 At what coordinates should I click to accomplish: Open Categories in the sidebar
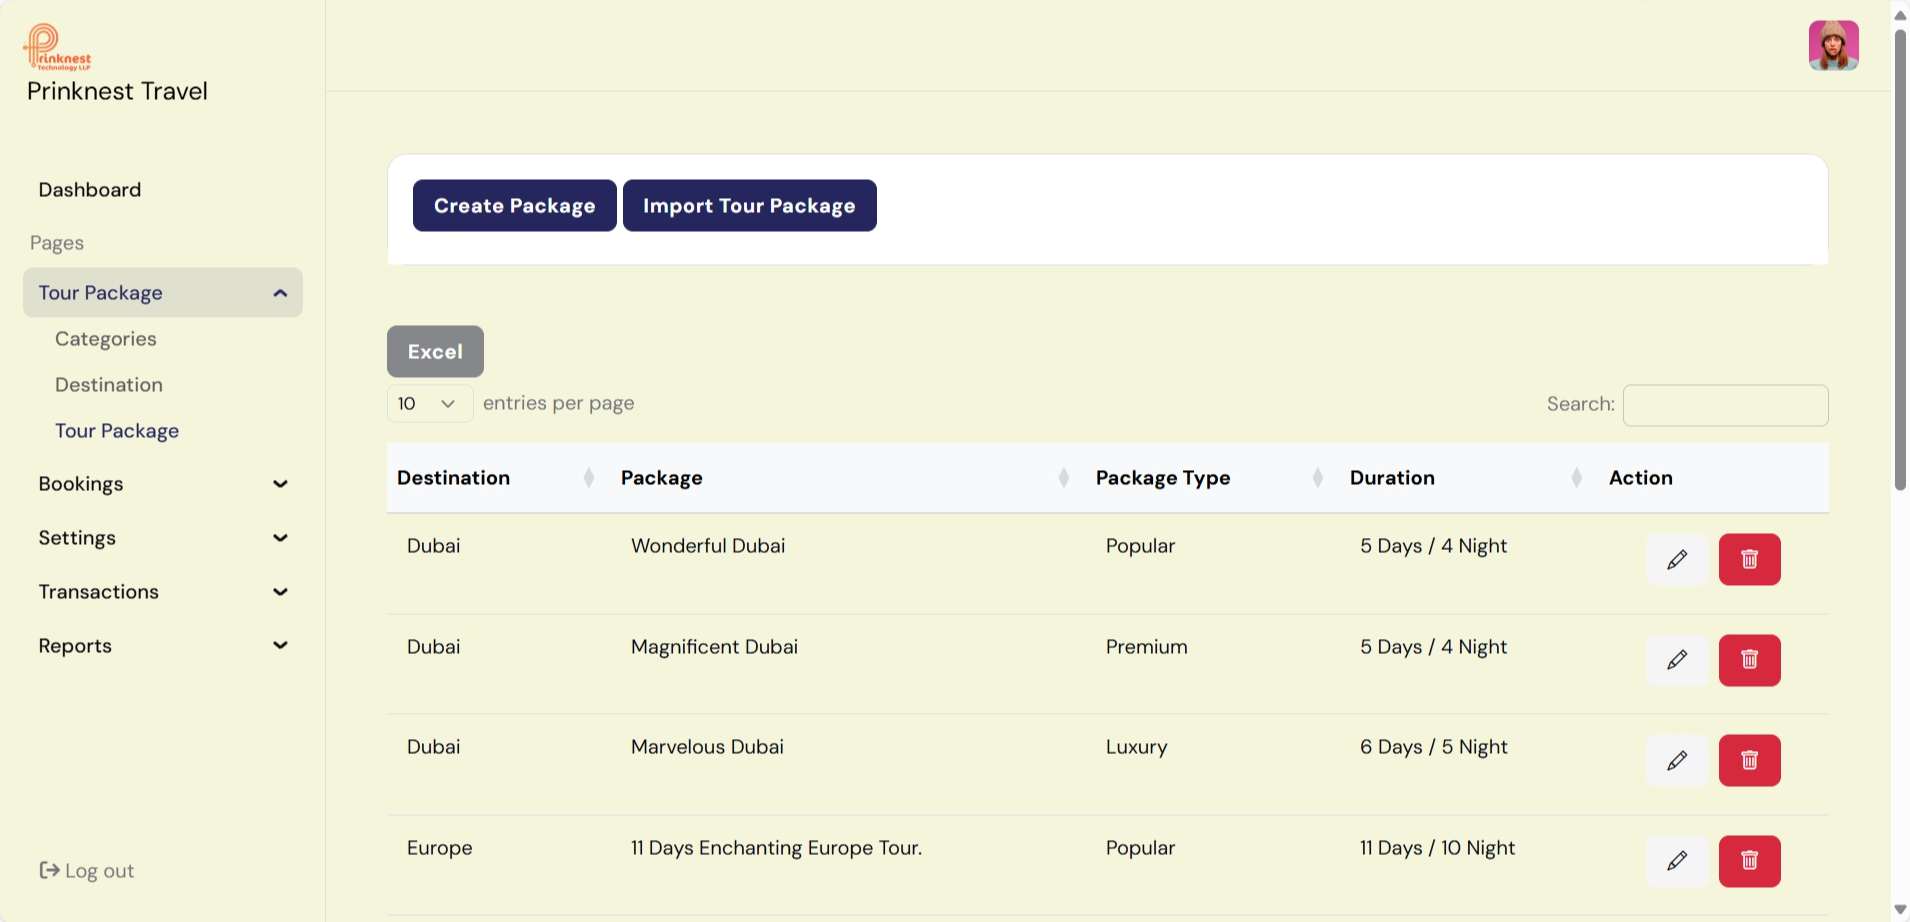tap(106, 339)
